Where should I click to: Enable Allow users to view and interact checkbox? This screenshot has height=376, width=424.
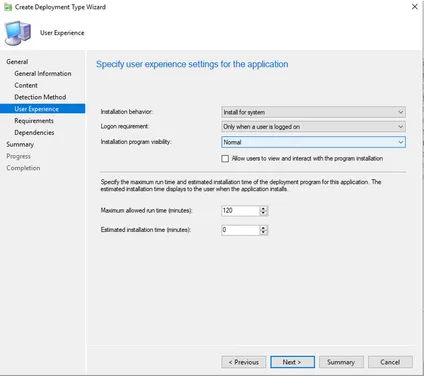point(225,159)
